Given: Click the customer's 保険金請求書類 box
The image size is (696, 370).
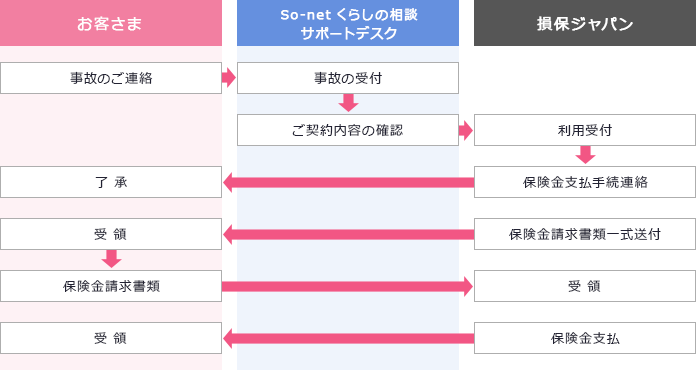Looking at the screenshot, I should coord(111,286).
